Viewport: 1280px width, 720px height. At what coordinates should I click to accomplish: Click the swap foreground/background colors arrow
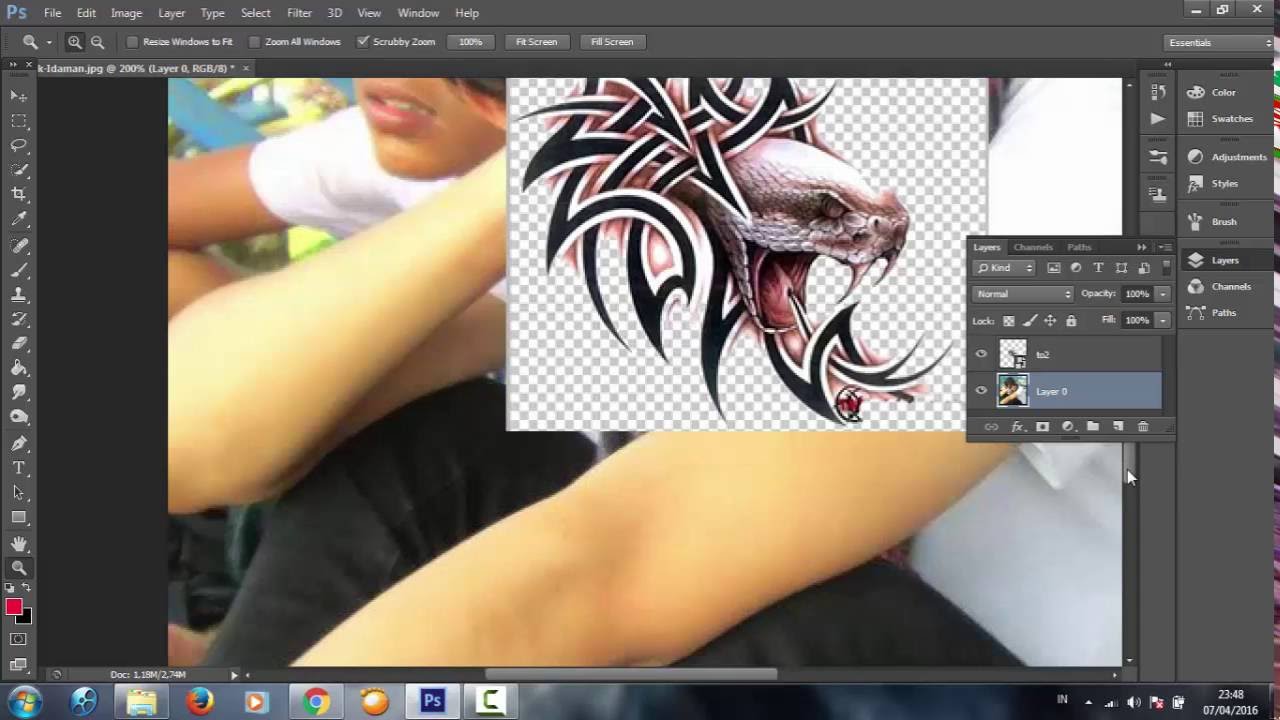pos(26,588)
